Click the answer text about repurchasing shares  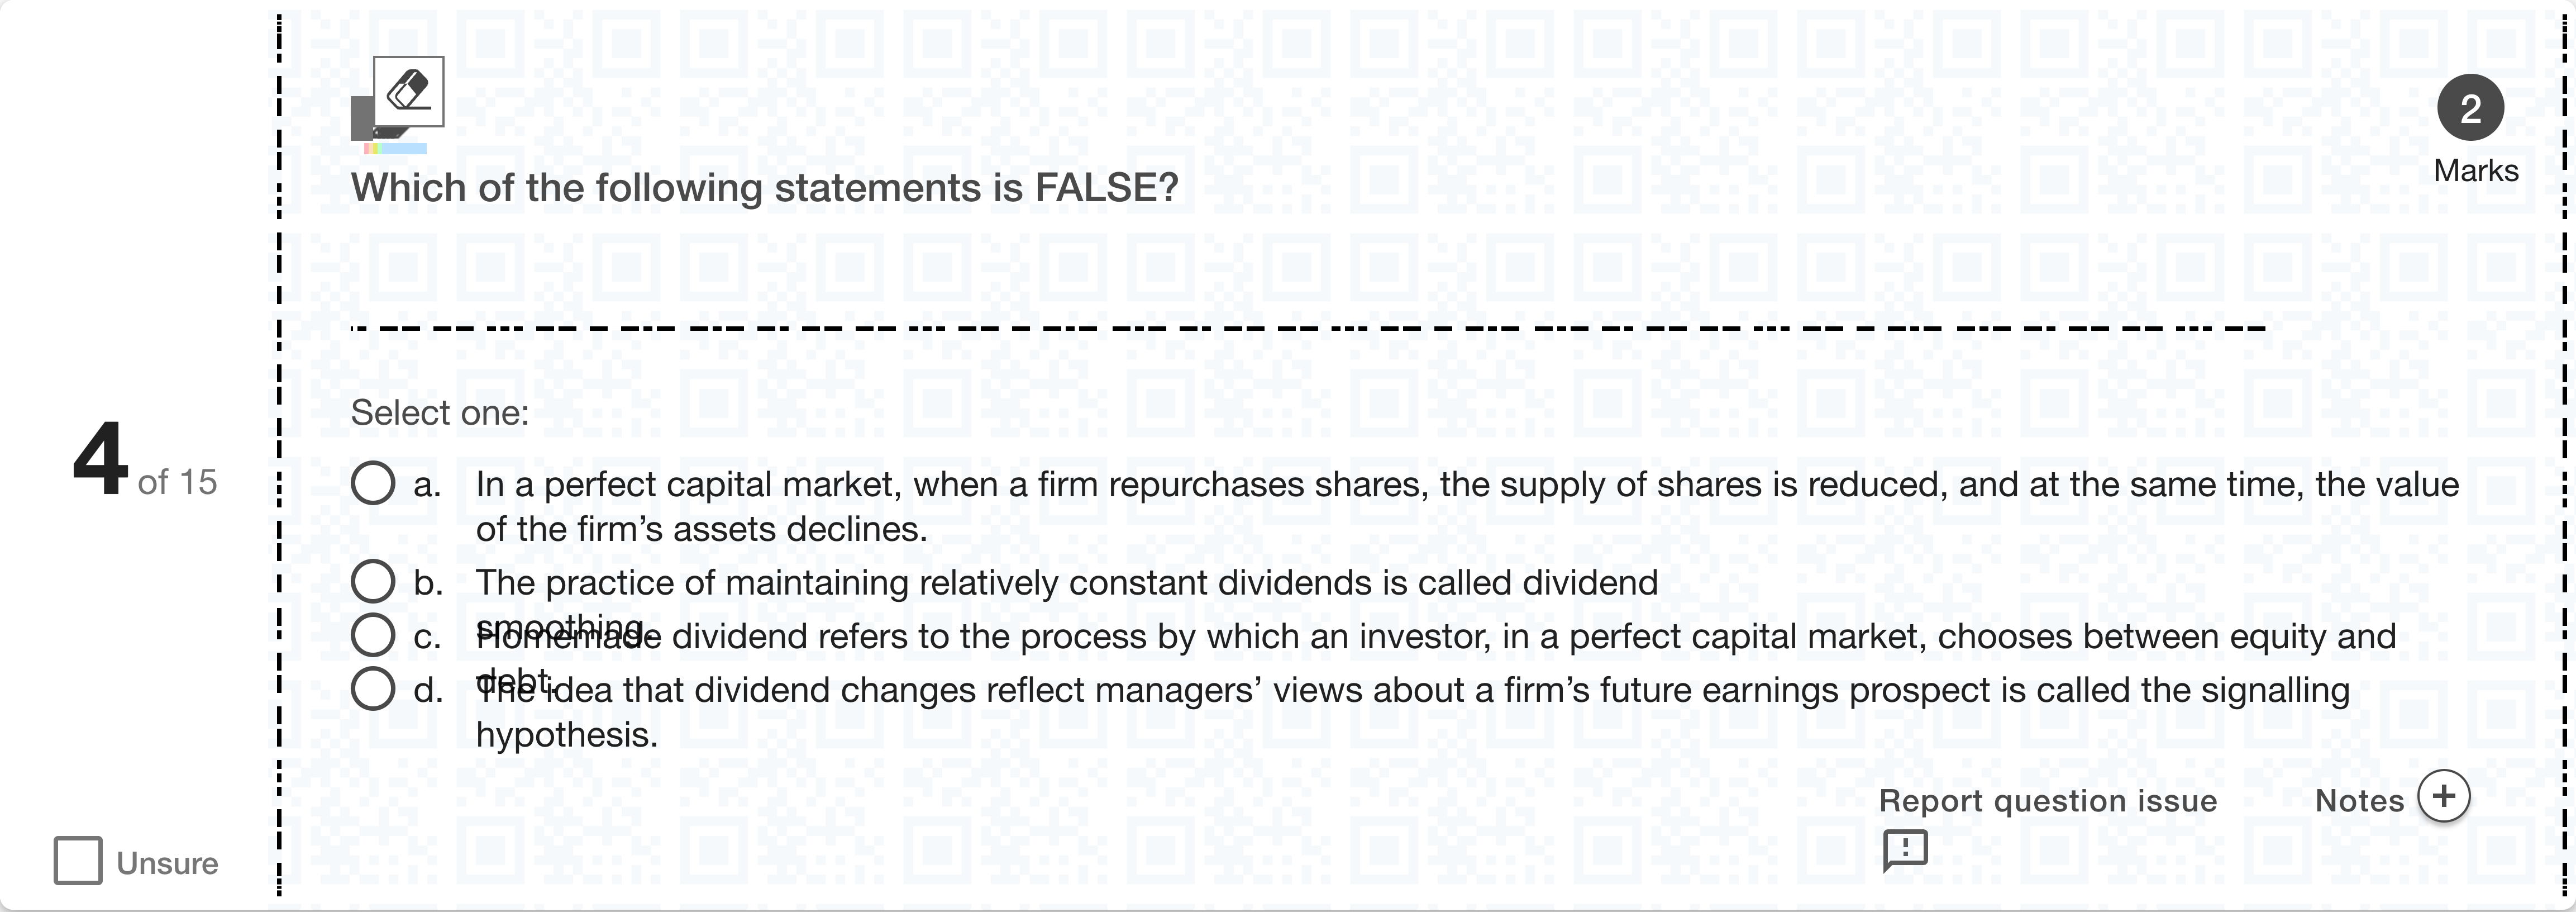(1466, 485)
